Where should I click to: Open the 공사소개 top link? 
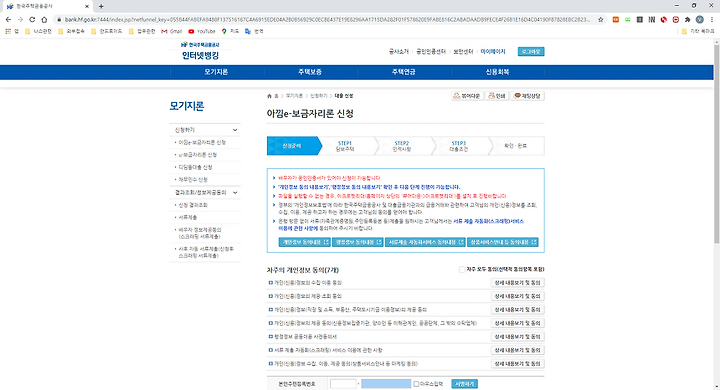pyautogui.click(x=399, y=51)
